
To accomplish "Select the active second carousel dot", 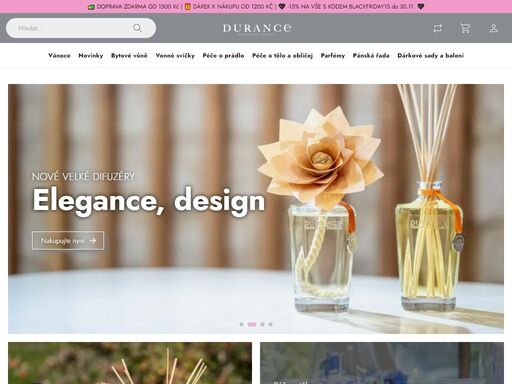I will click(252, 324).
